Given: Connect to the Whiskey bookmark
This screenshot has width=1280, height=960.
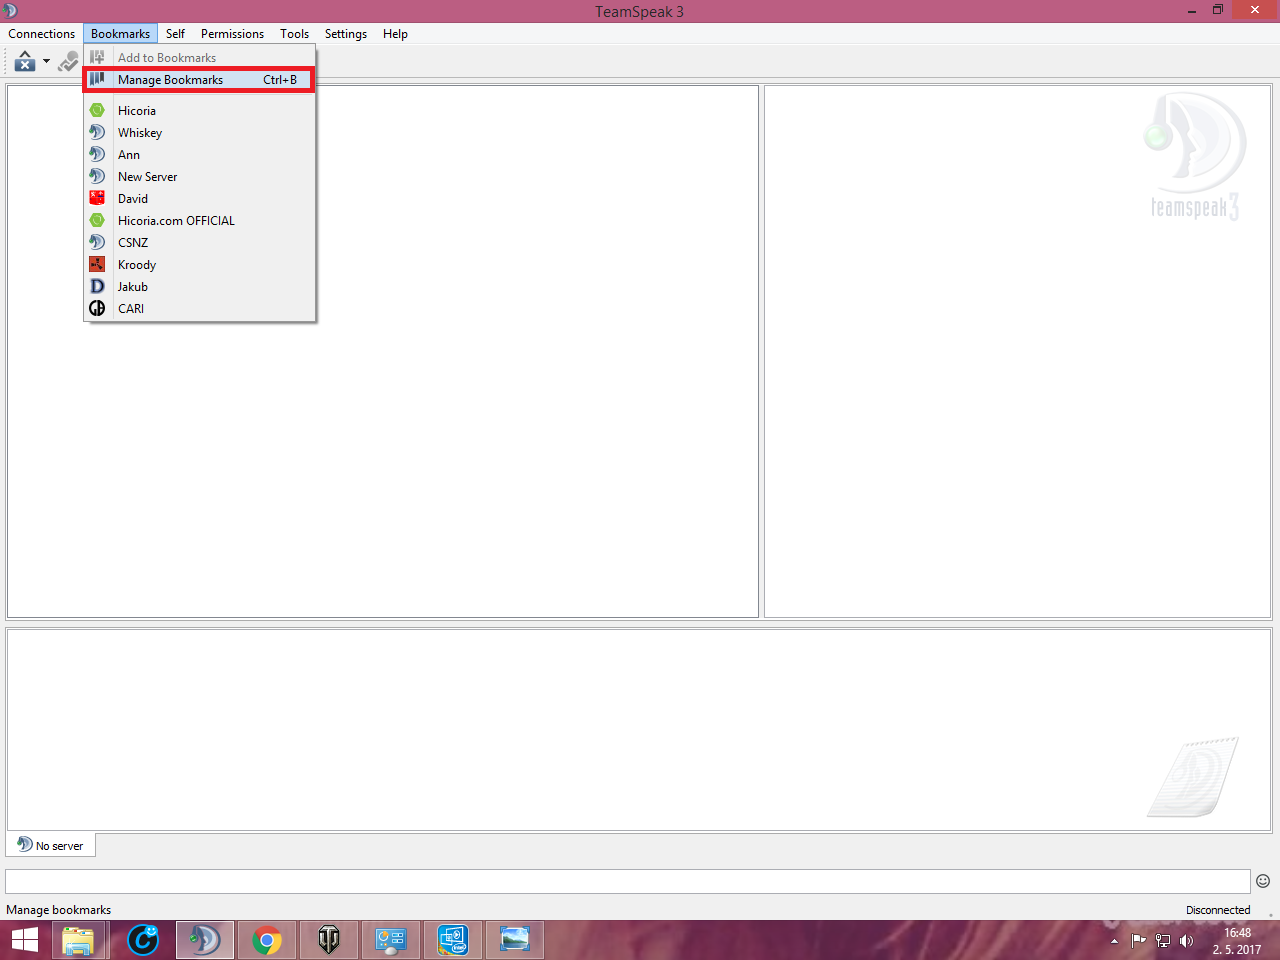Looking at the screenshot, I should [x=200, y=133].
